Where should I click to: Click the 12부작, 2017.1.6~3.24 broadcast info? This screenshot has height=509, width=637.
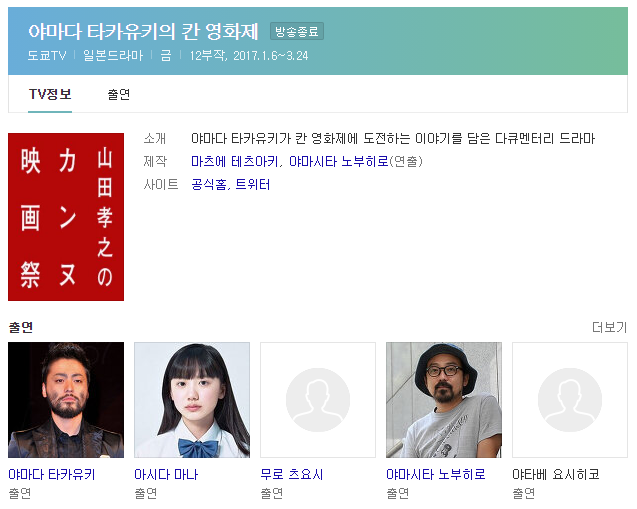(249, 55)
